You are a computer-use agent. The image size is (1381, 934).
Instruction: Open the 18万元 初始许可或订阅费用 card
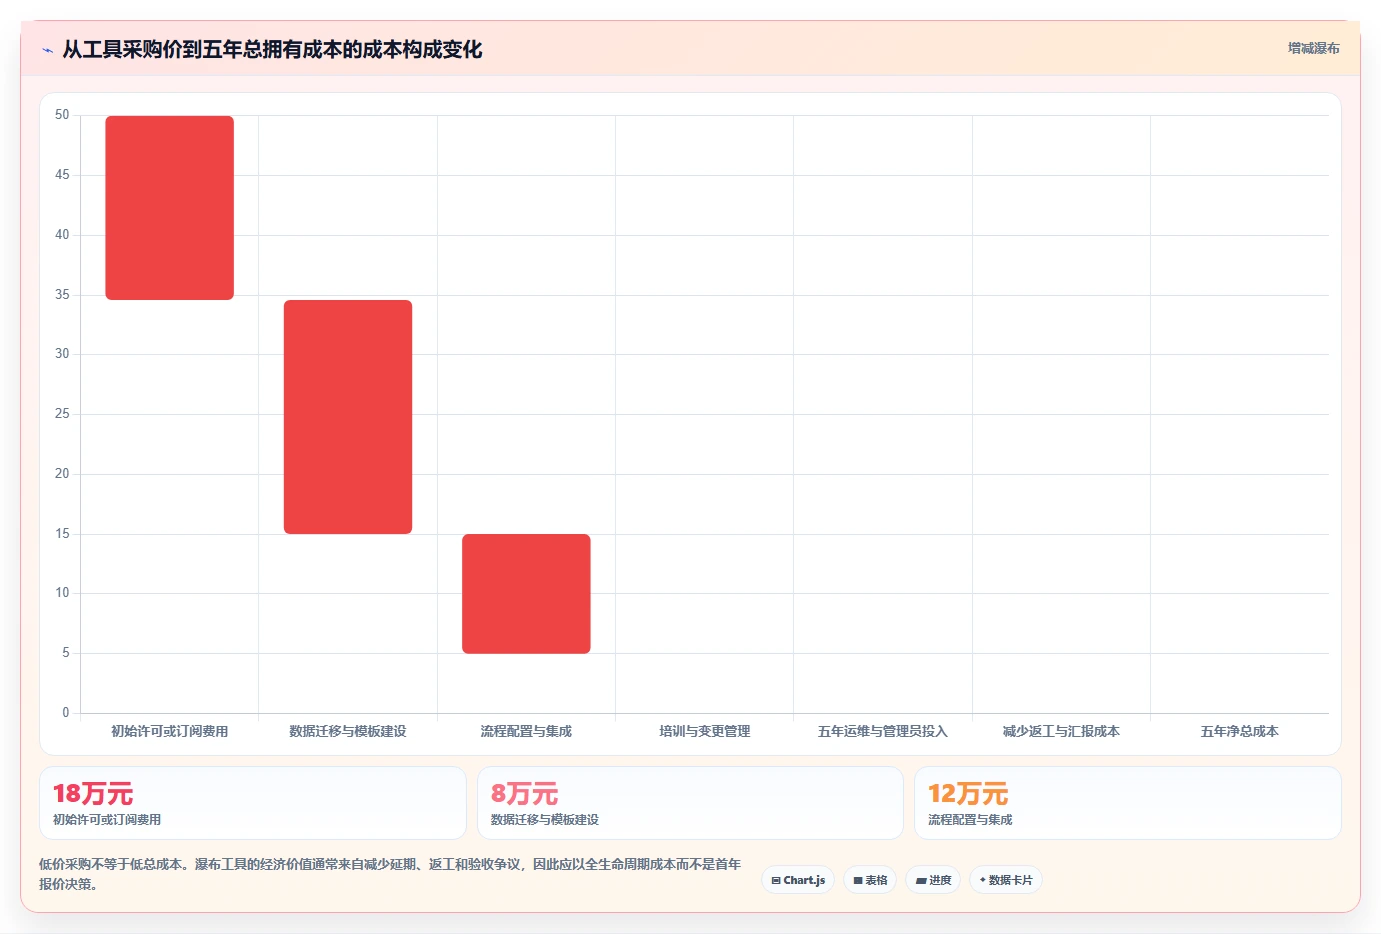coord(253,803)
